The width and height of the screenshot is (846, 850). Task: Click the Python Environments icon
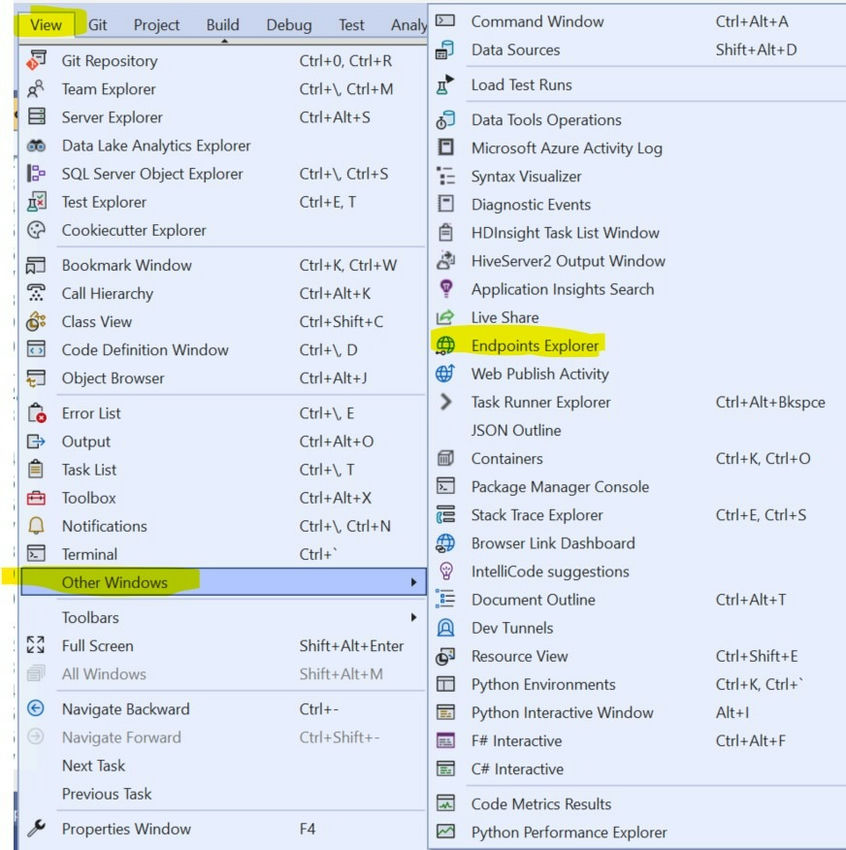pyautogui.click(x=447, y=685)
